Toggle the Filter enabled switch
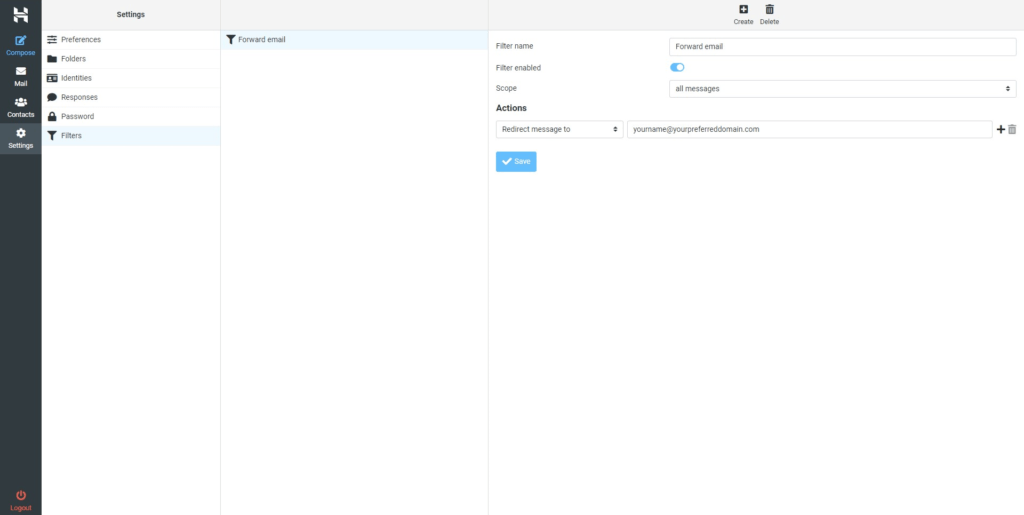Screen dimensions: 1024x515 click(x=677, y=67)
